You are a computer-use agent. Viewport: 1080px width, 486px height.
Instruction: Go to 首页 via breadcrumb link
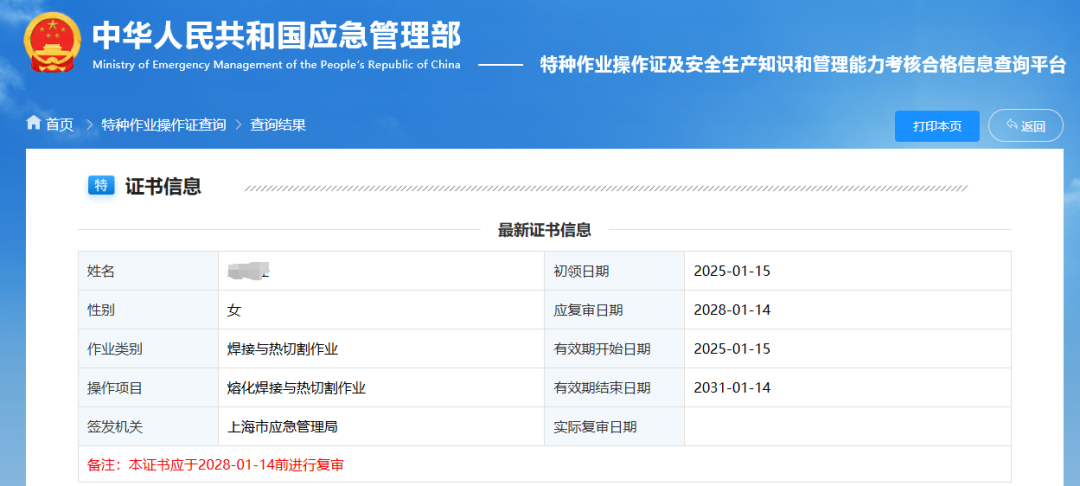(x=59, y=125)
